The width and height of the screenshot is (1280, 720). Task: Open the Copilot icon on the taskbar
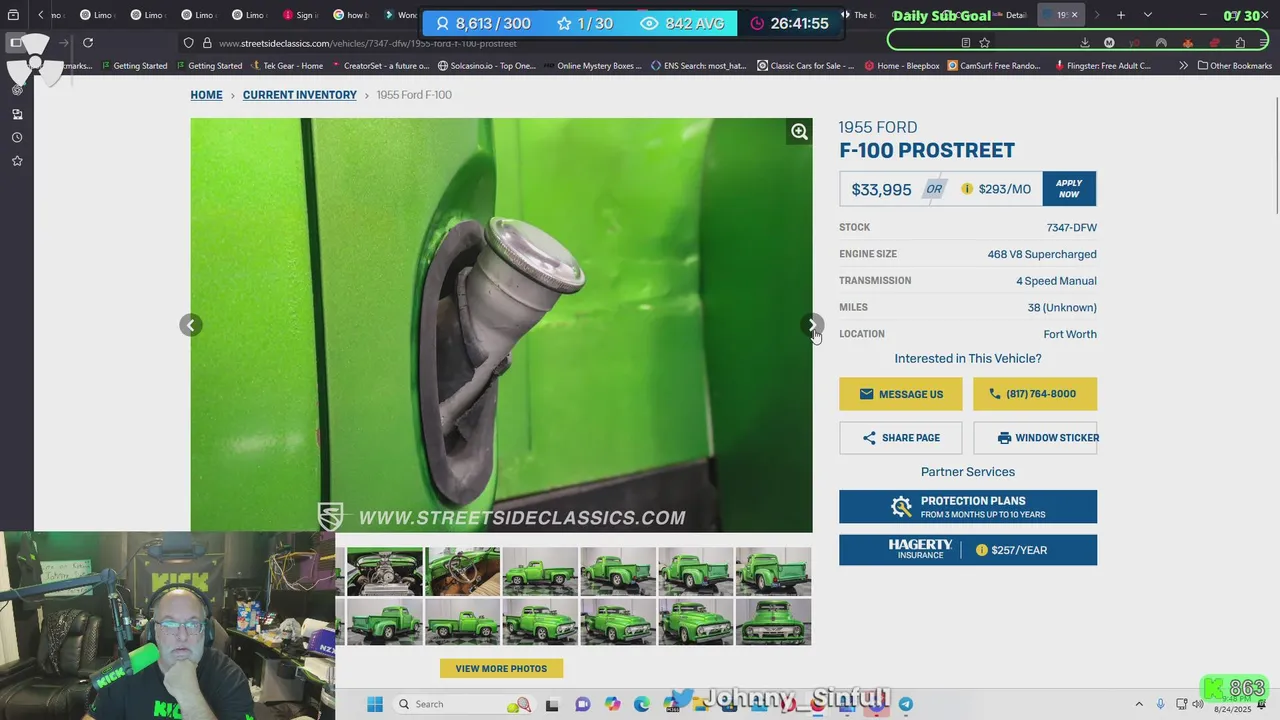click(612, 704)
